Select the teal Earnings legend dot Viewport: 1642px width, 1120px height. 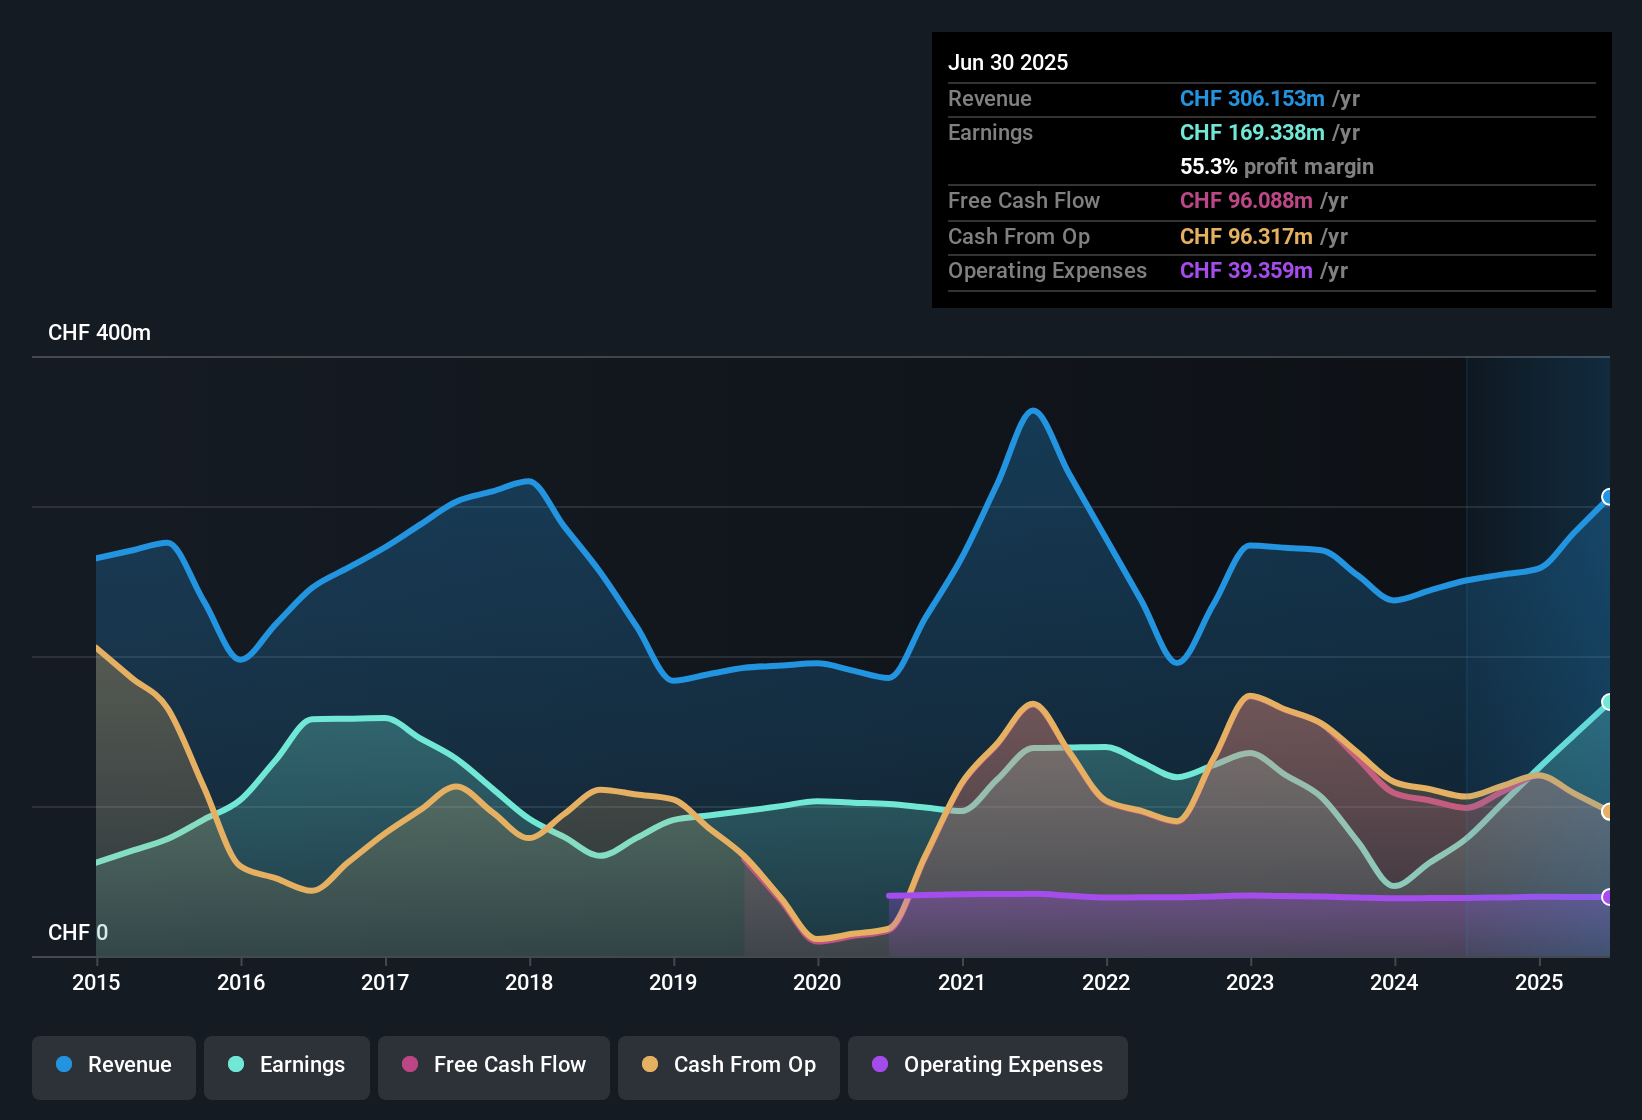tap(234, 1065)
